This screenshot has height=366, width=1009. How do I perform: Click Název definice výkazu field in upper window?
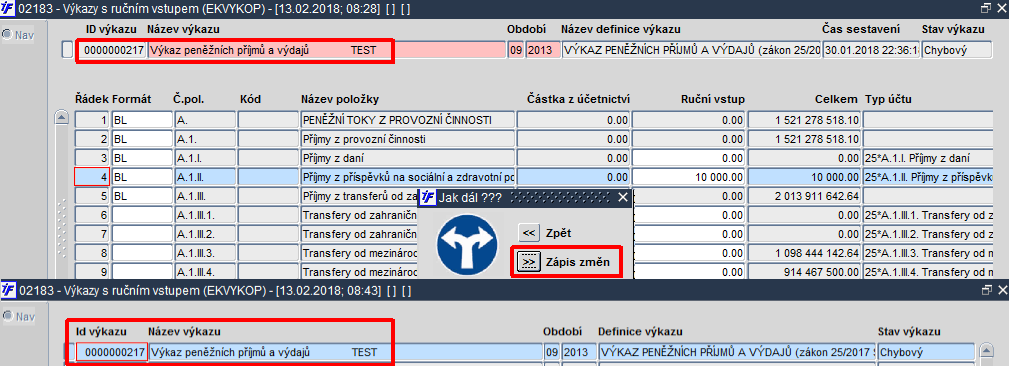coord(692,50)
